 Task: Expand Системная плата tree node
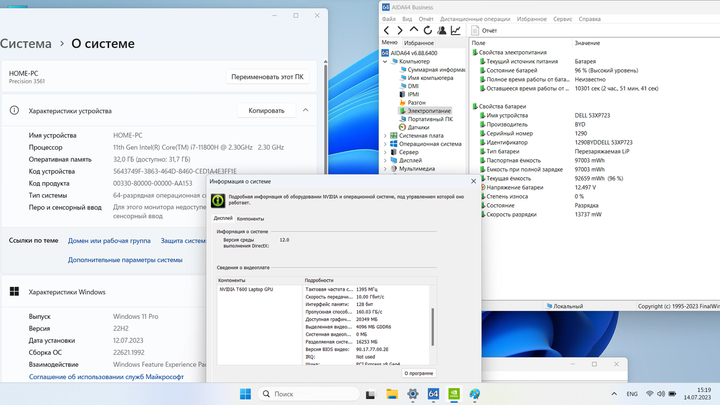pyautogui.click(x=385, y=135)
